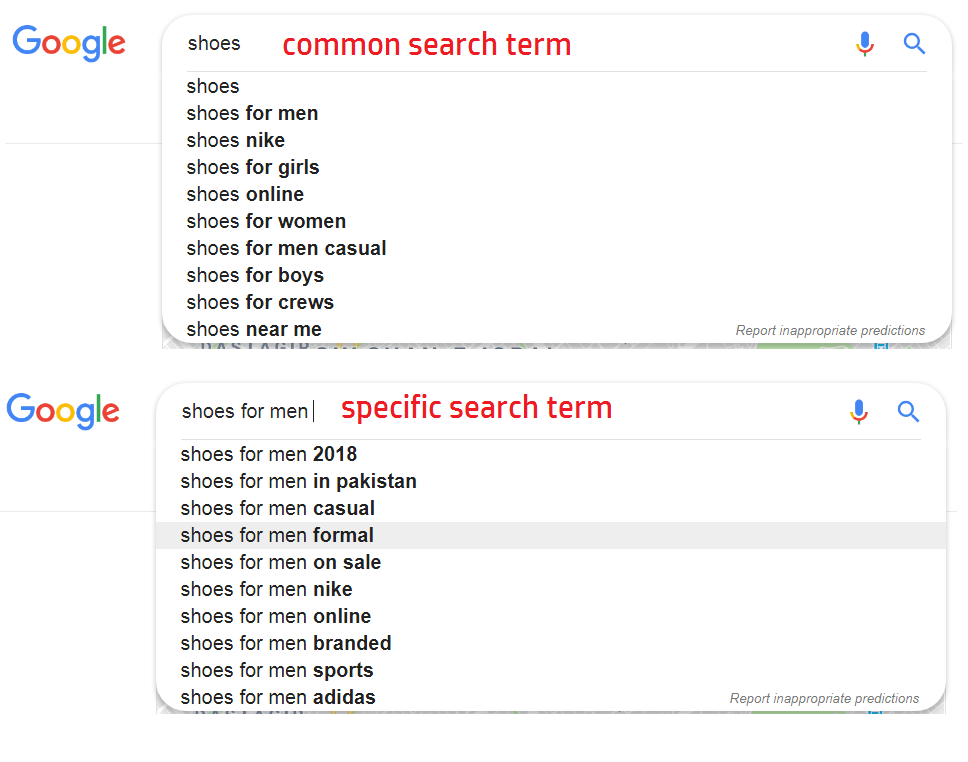The image size is (968, 762).
Task: Pick the 'shoes online' suggestion
Action: point(245,195)
